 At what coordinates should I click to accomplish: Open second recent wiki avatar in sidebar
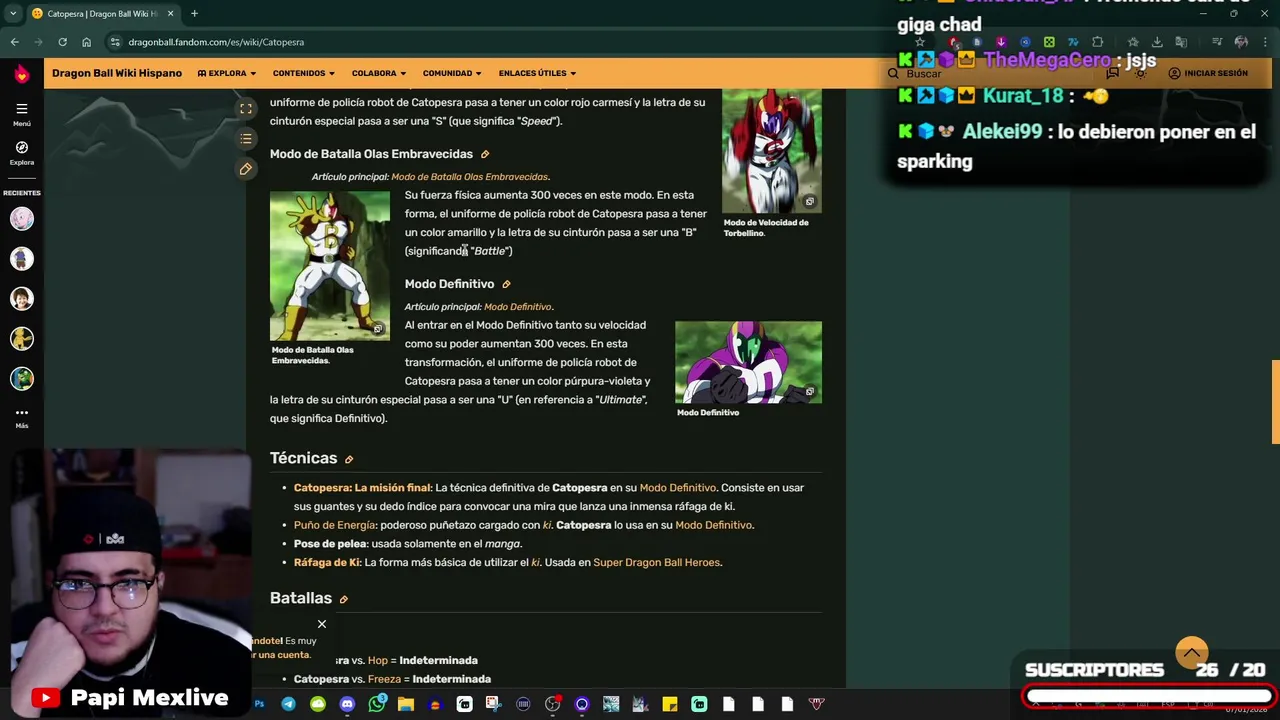coord(22,259)
